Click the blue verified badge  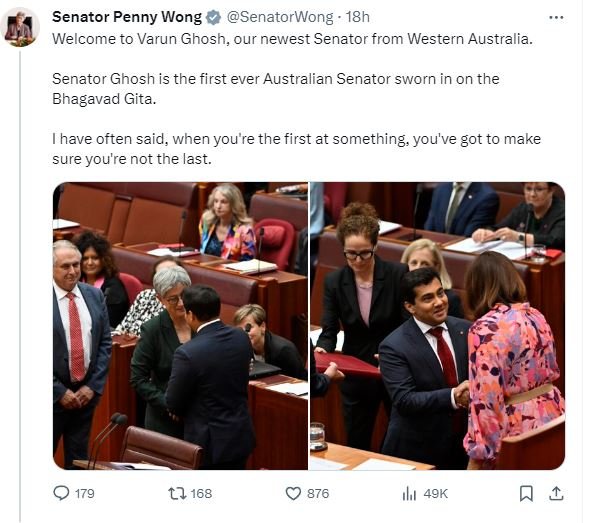tap(213, 17)
